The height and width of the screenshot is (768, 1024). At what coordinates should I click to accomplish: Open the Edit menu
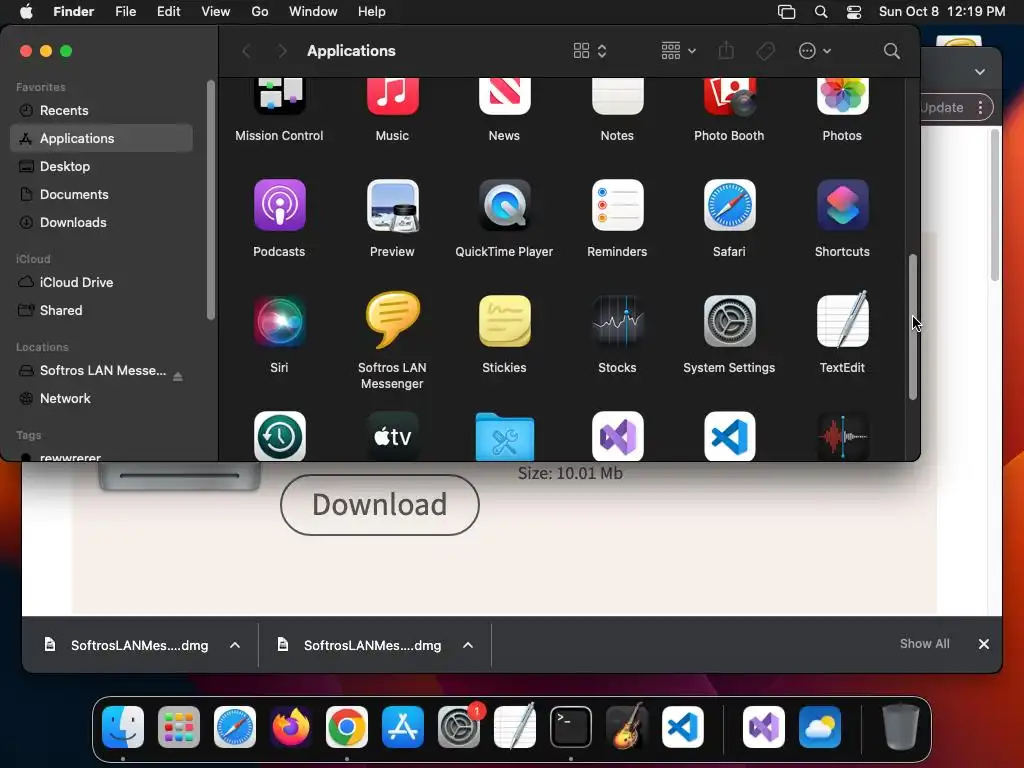[x=168, y=12]
